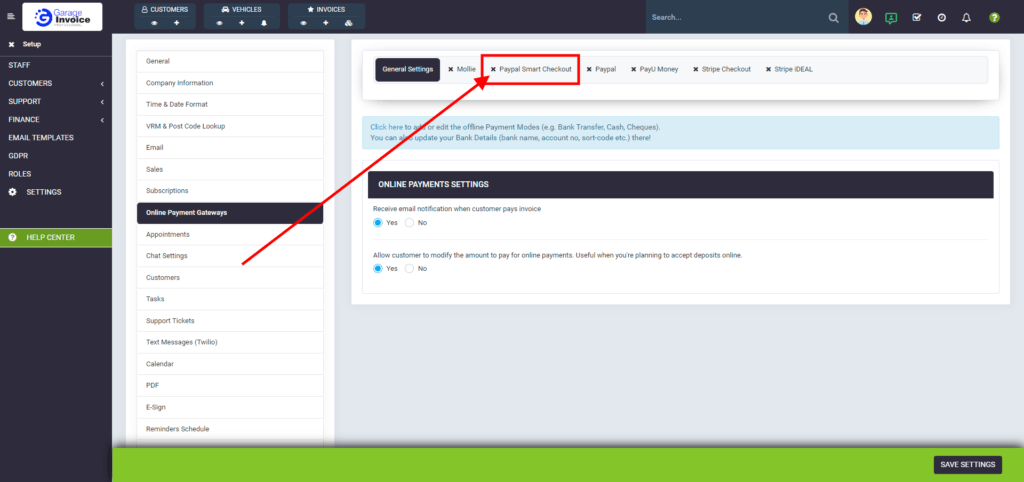Open the PayU Money tab

tap(654, 69)
